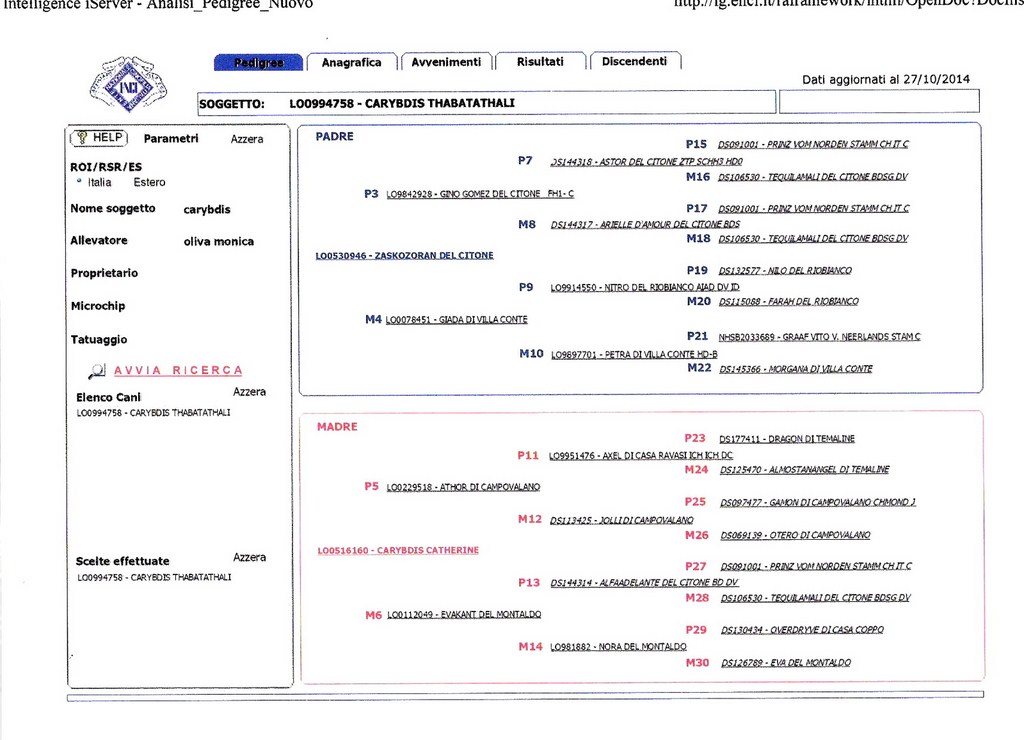The width and height of the screenshot is (1024, 740).
Task: Open M24 Almostanangel di Temaline link
Action: 805,470
